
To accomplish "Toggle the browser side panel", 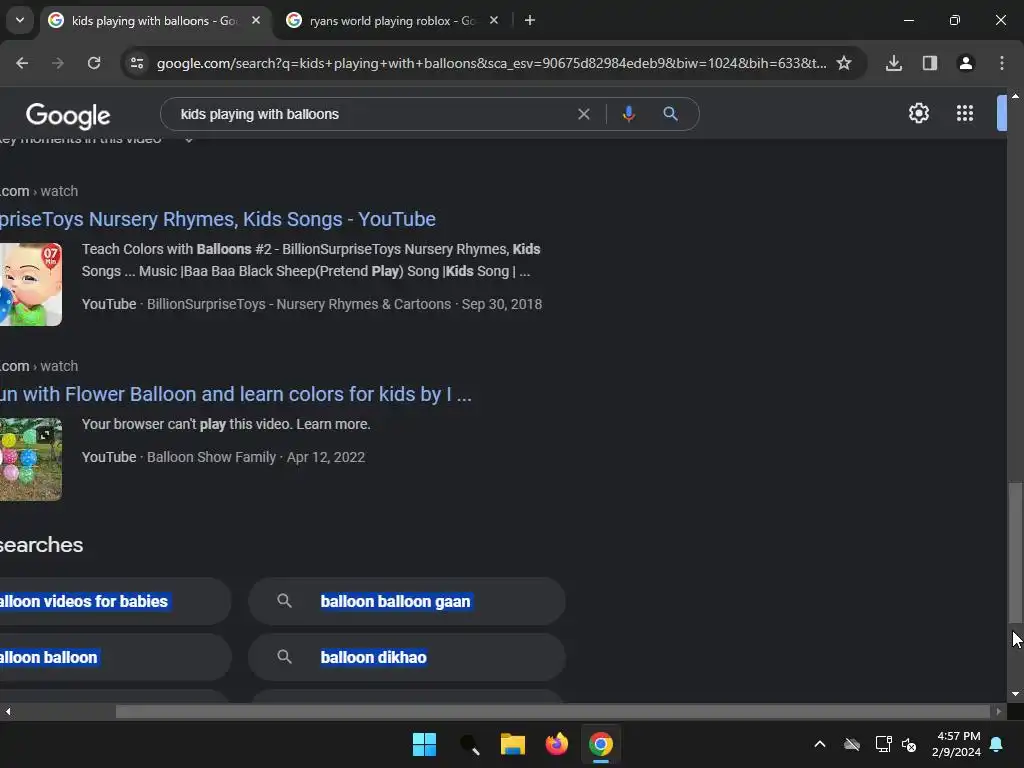I will pos(929,63).
